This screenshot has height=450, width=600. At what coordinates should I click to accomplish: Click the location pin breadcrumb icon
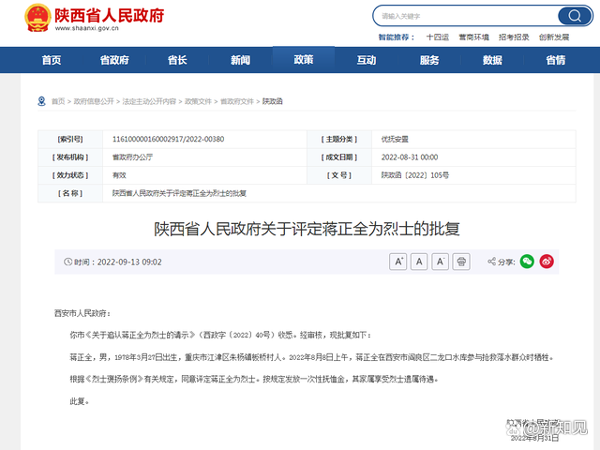[x=42, y=101]
